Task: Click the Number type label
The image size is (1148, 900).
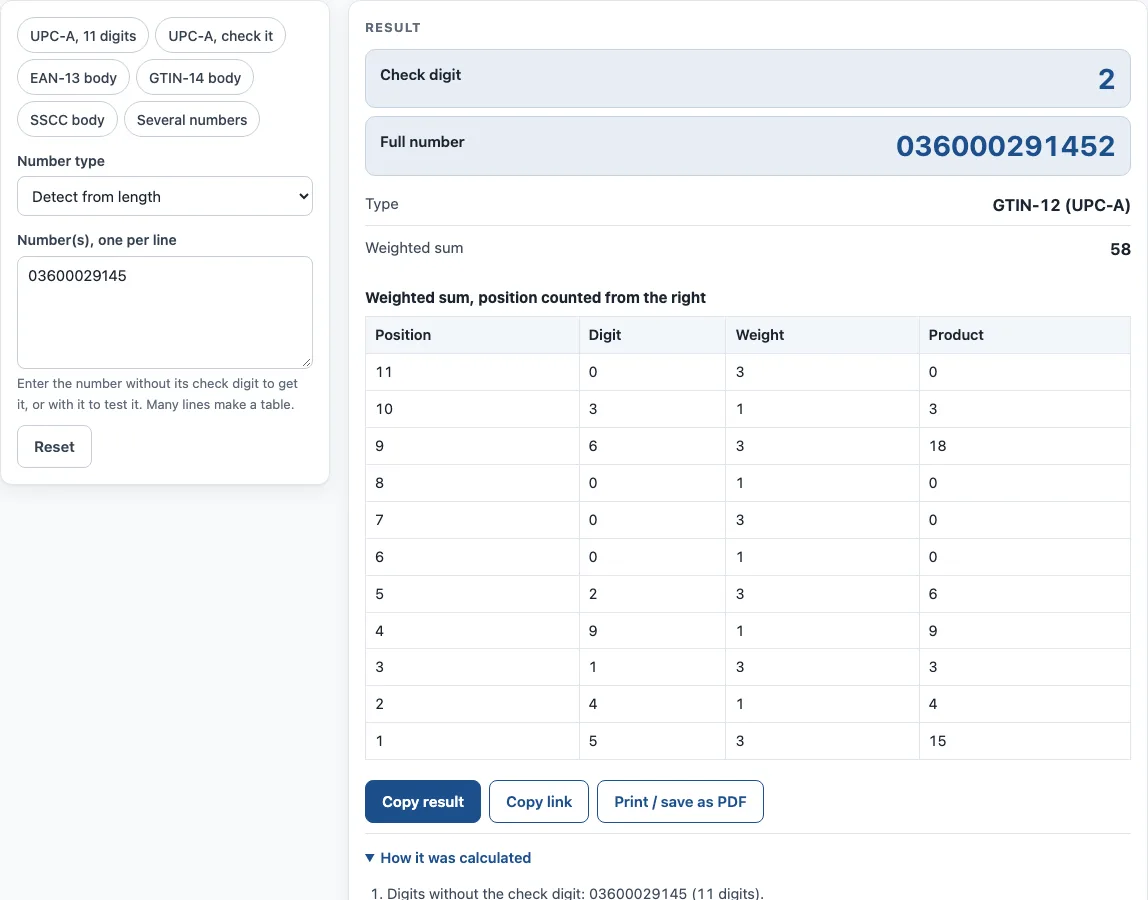Action: [61, 161]
